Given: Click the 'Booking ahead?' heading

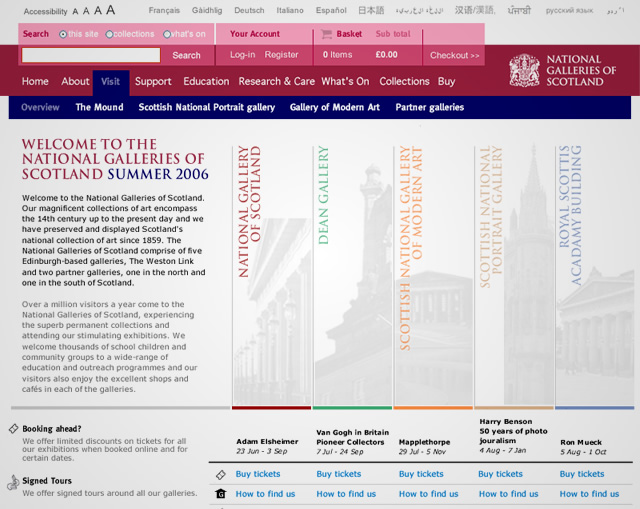Looking at the screenshot, I should pyautogui.click(x=52, y=429).
